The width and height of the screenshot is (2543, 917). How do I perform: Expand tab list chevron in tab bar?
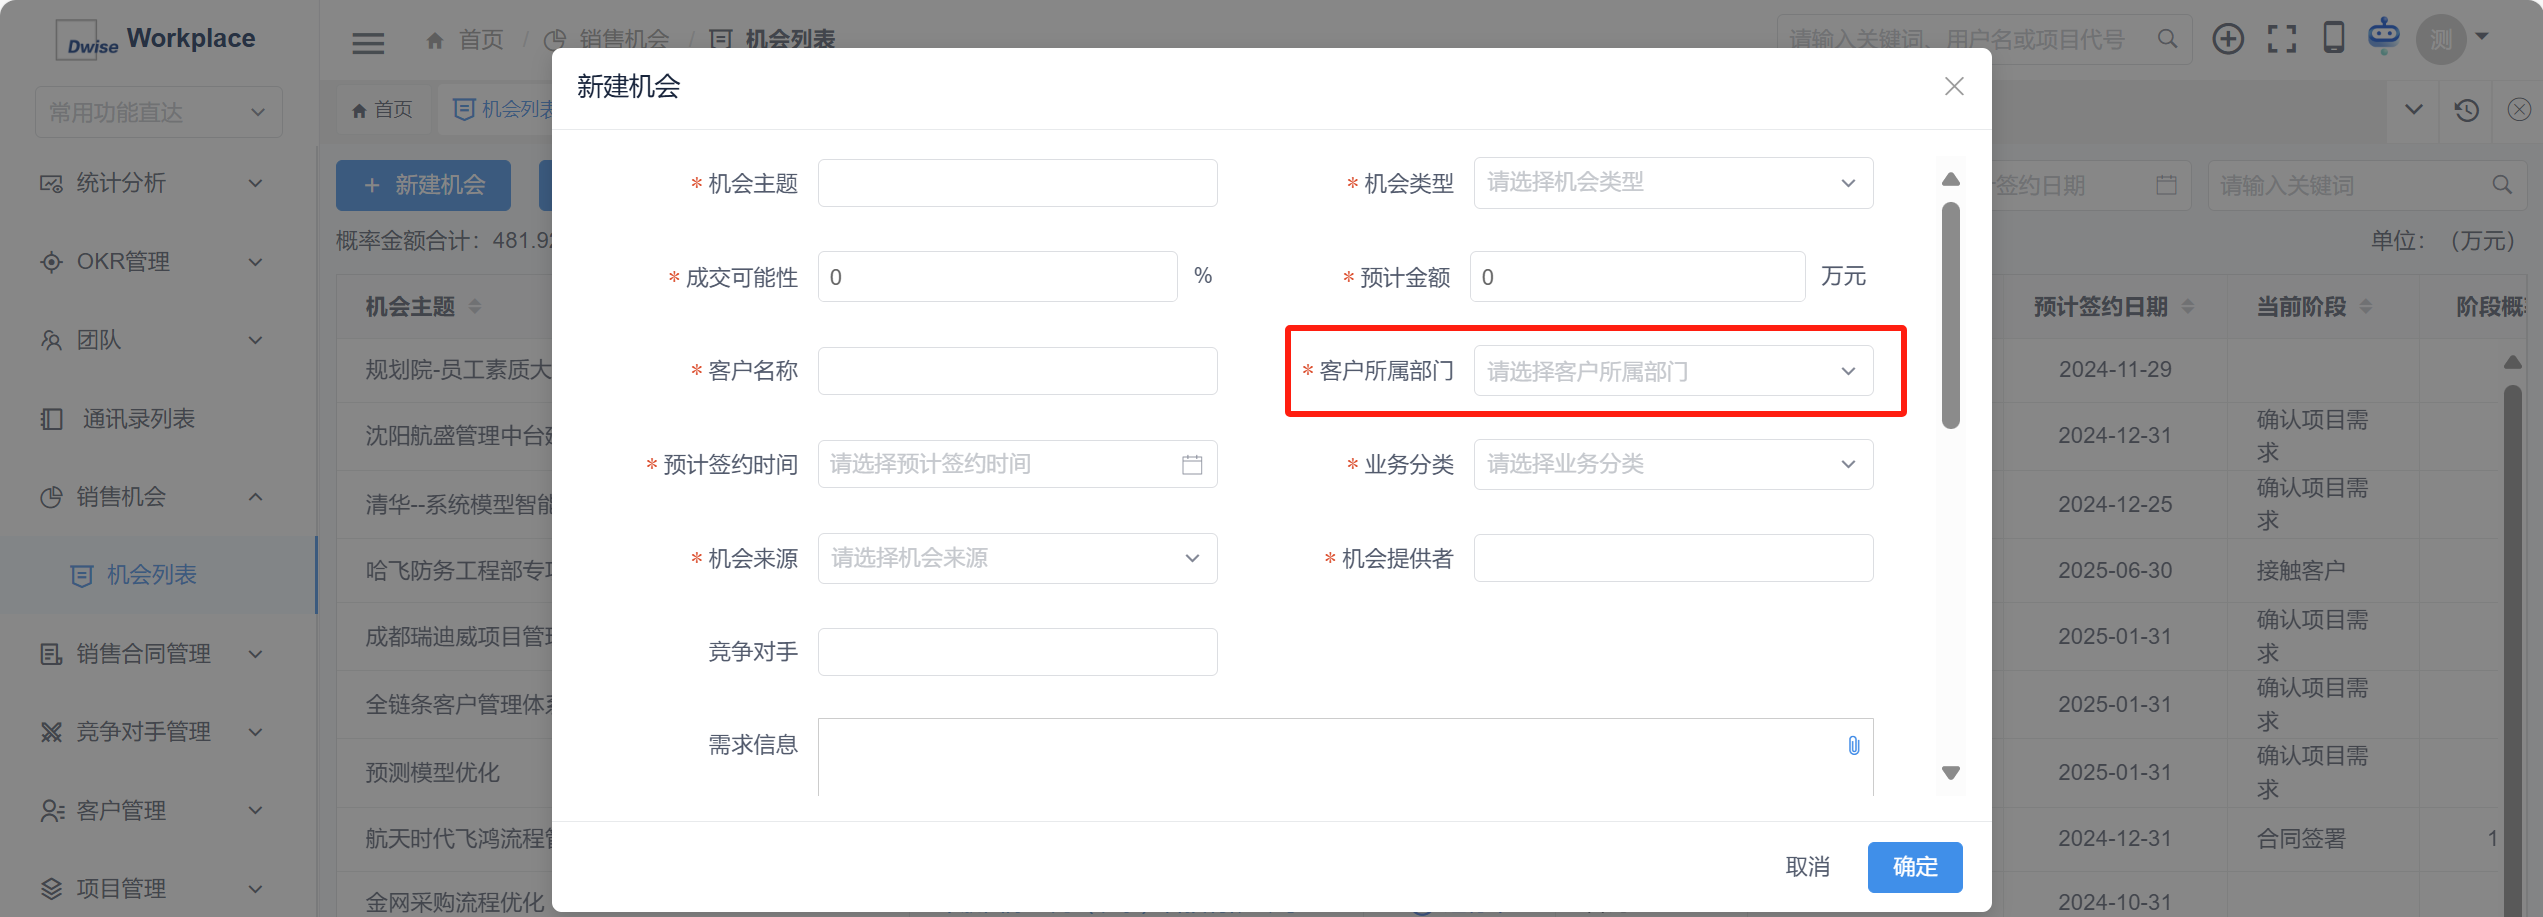2413,110
